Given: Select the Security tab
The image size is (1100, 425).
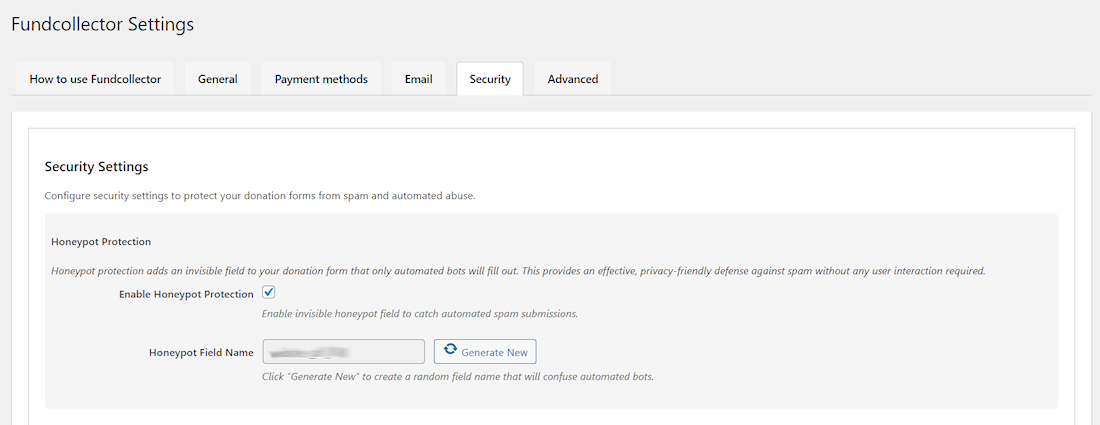Looking at the screenshot, I should tap(490, 79).
